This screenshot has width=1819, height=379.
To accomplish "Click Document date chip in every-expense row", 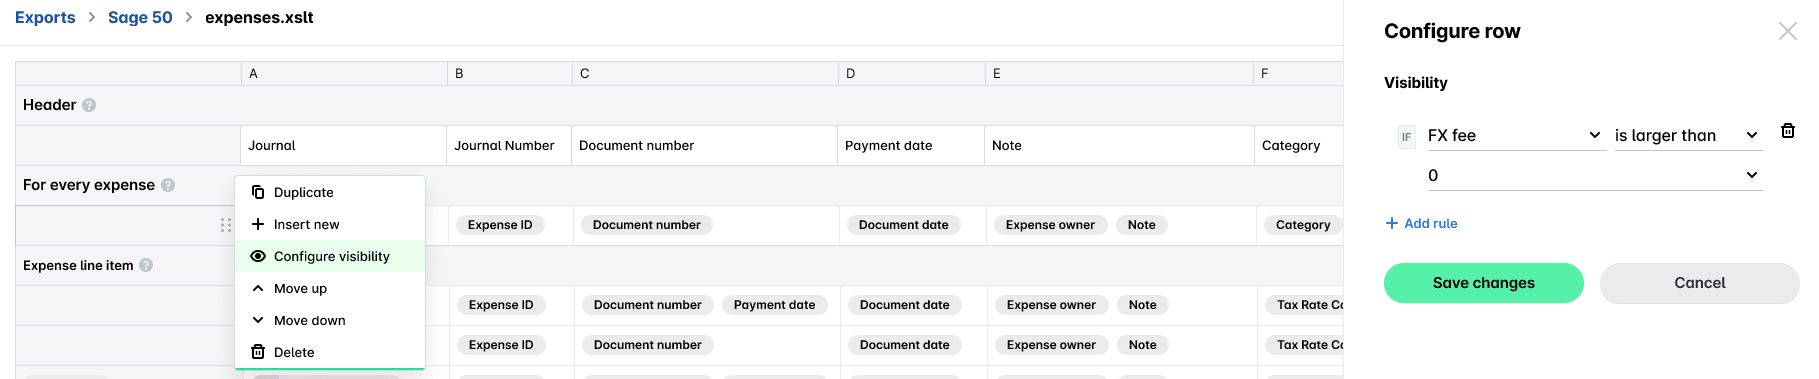I will point(903,225).
